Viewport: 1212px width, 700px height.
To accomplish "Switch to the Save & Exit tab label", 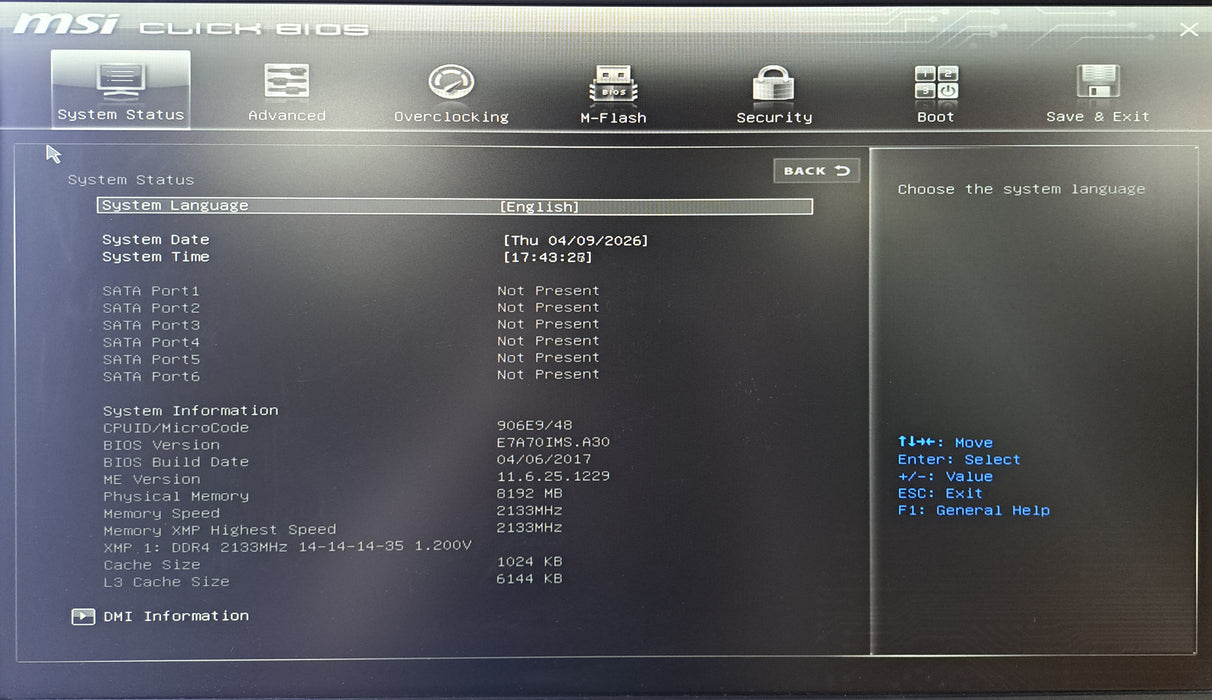I will pyautogui.click(x=1098, y=117).
